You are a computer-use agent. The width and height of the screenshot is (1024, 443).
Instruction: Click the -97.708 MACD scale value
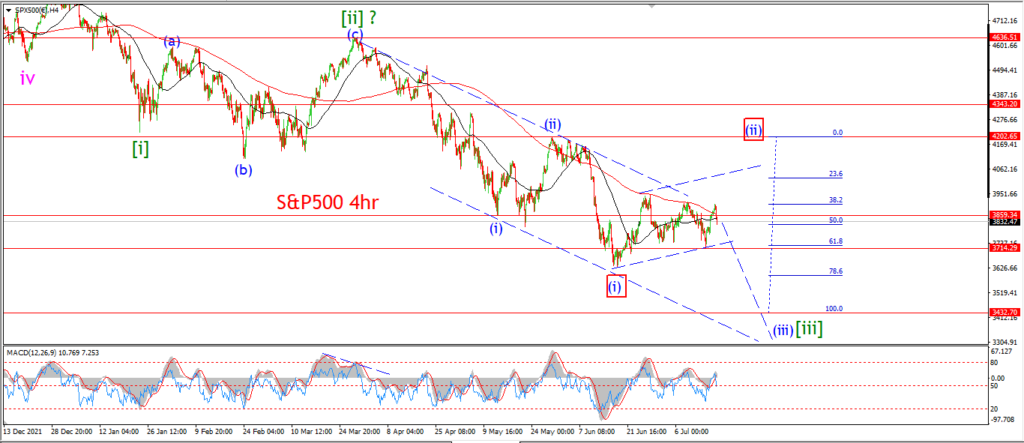(1003, 419)
